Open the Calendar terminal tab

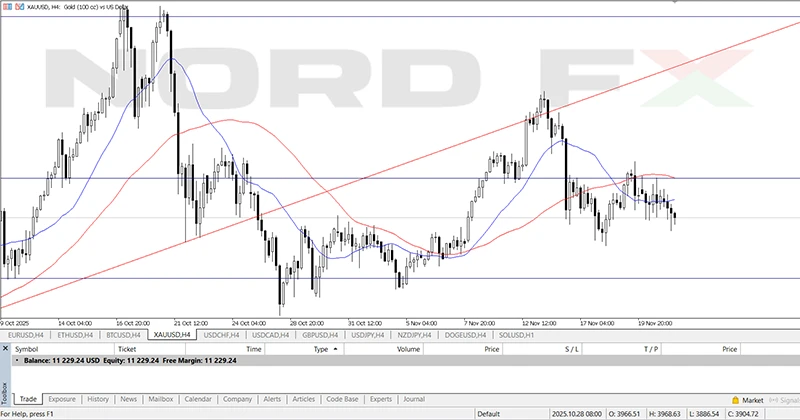198,399
